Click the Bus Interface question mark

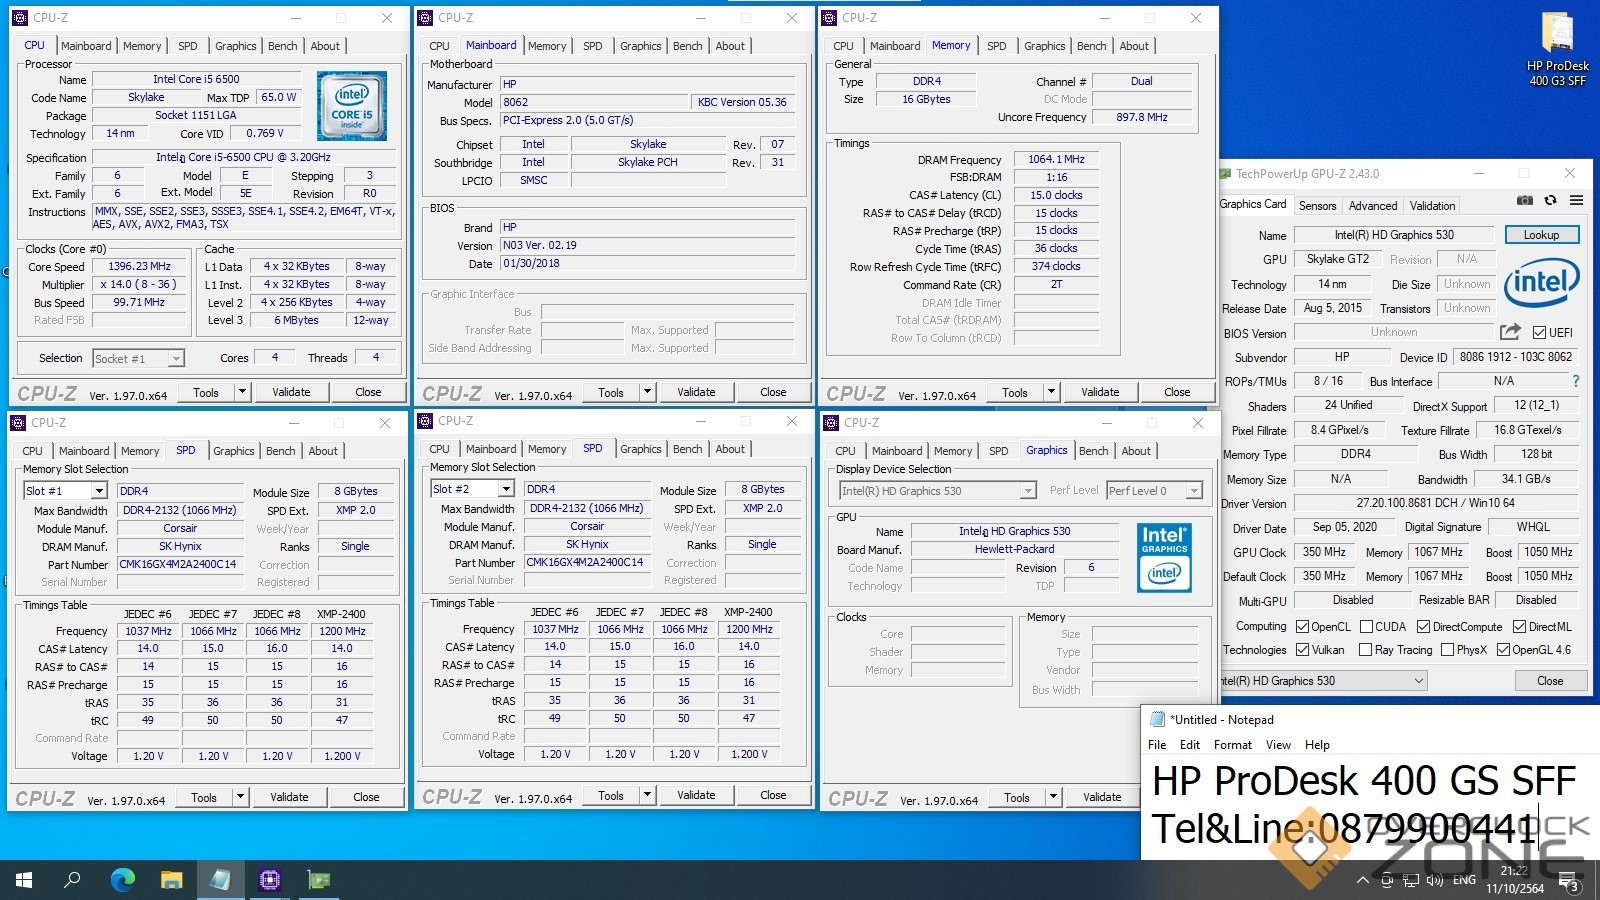pos(1576,381)
